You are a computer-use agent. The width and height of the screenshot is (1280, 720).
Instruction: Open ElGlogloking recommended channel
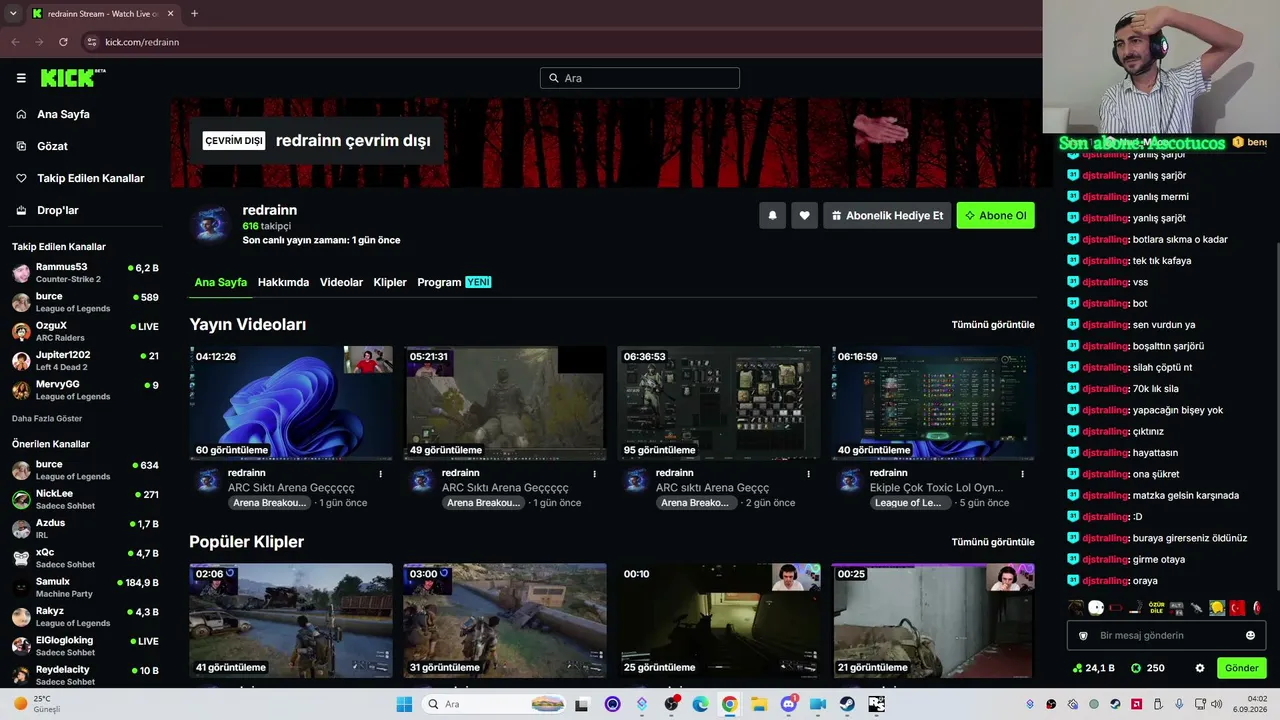pos(85,646)
